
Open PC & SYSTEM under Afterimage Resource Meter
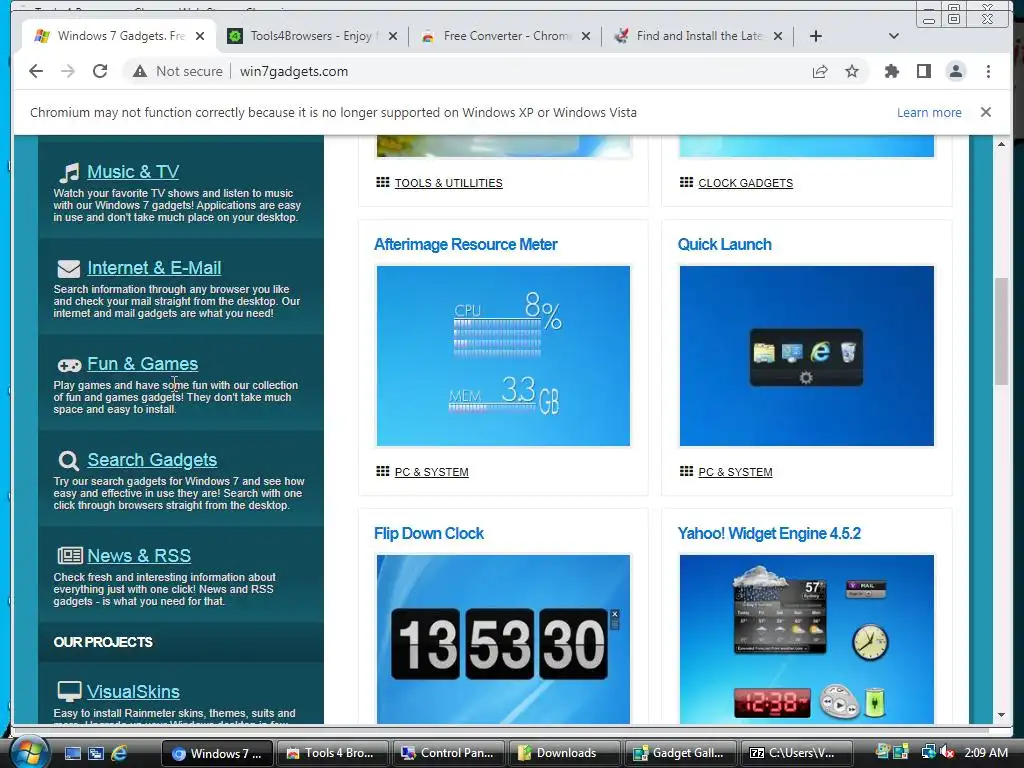pyautogui.click(x=432, y=472)
